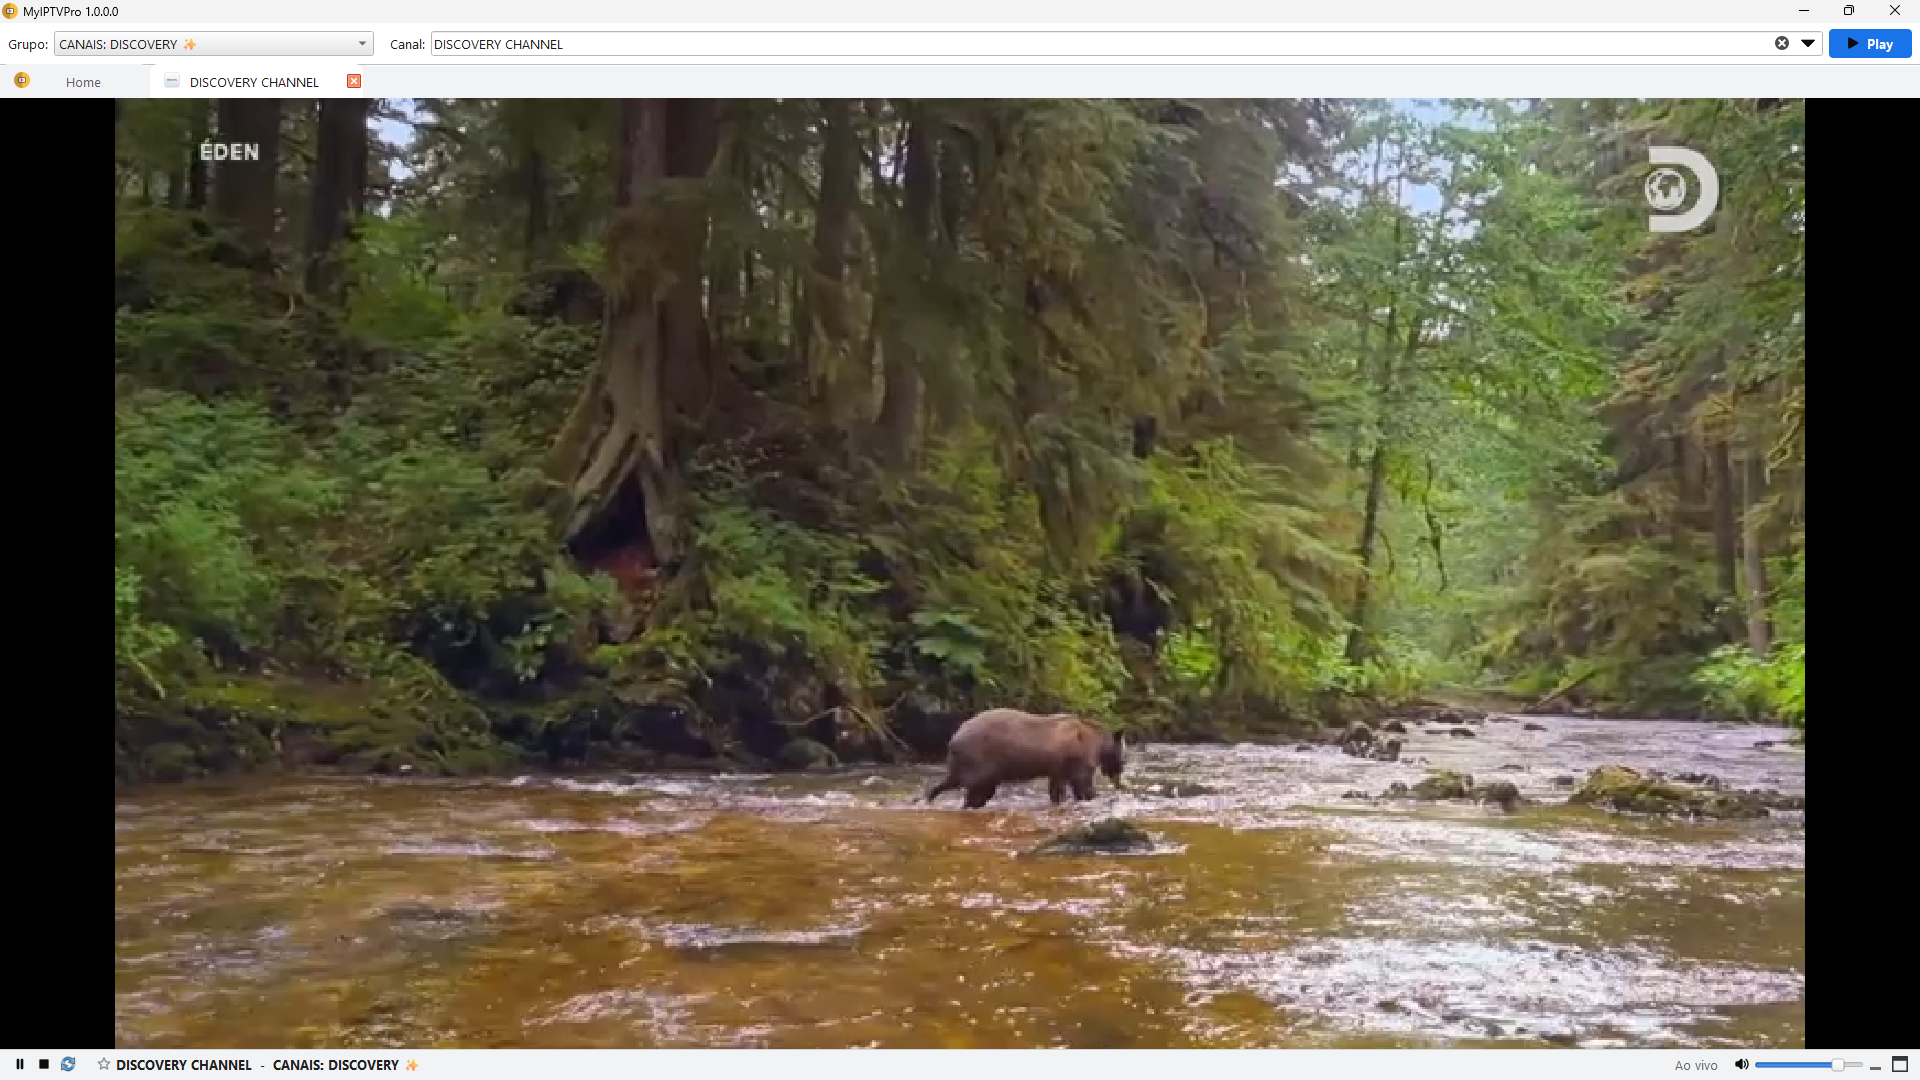Click the MyIPTVPro app icon in title bar
Viewport: 1920px width, 1080px height.
click(x=10, y=11)
